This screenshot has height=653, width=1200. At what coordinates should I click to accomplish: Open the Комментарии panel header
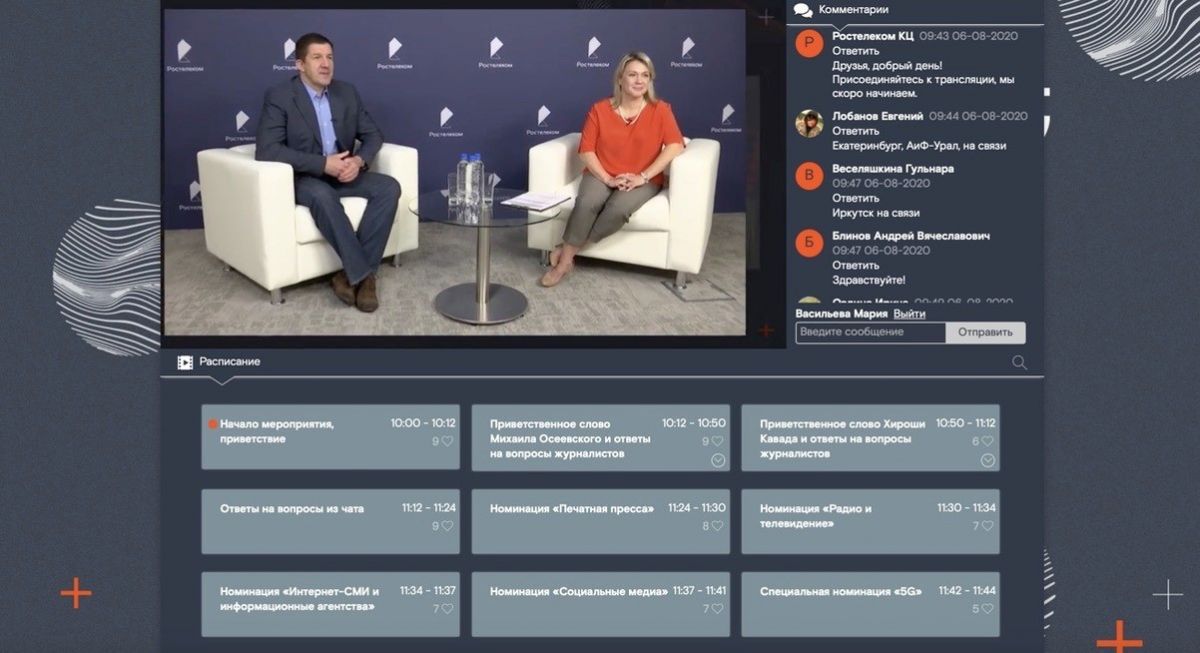pos(853,10)
